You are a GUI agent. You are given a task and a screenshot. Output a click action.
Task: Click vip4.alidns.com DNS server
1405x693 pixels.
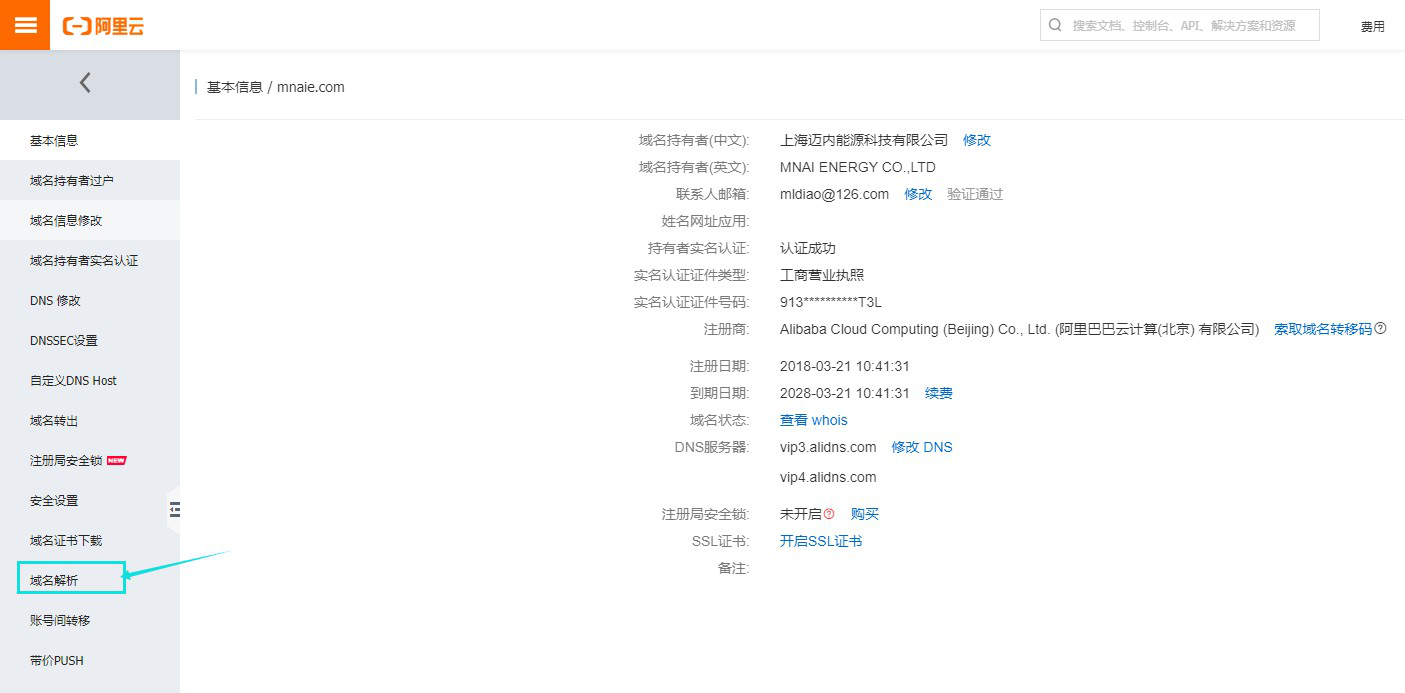pos(828,477)
